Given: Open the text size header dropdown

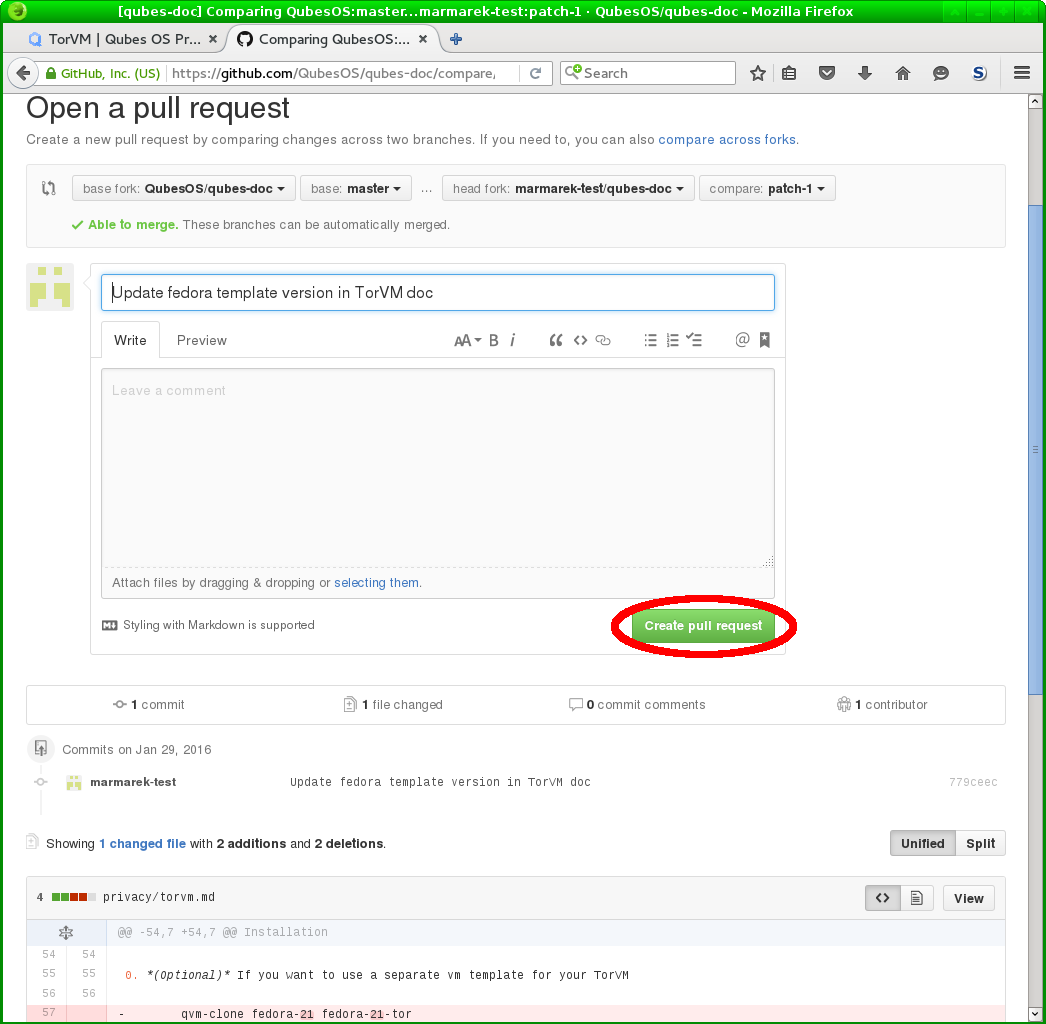Looking at the screenshot, I should coord(467,341).
